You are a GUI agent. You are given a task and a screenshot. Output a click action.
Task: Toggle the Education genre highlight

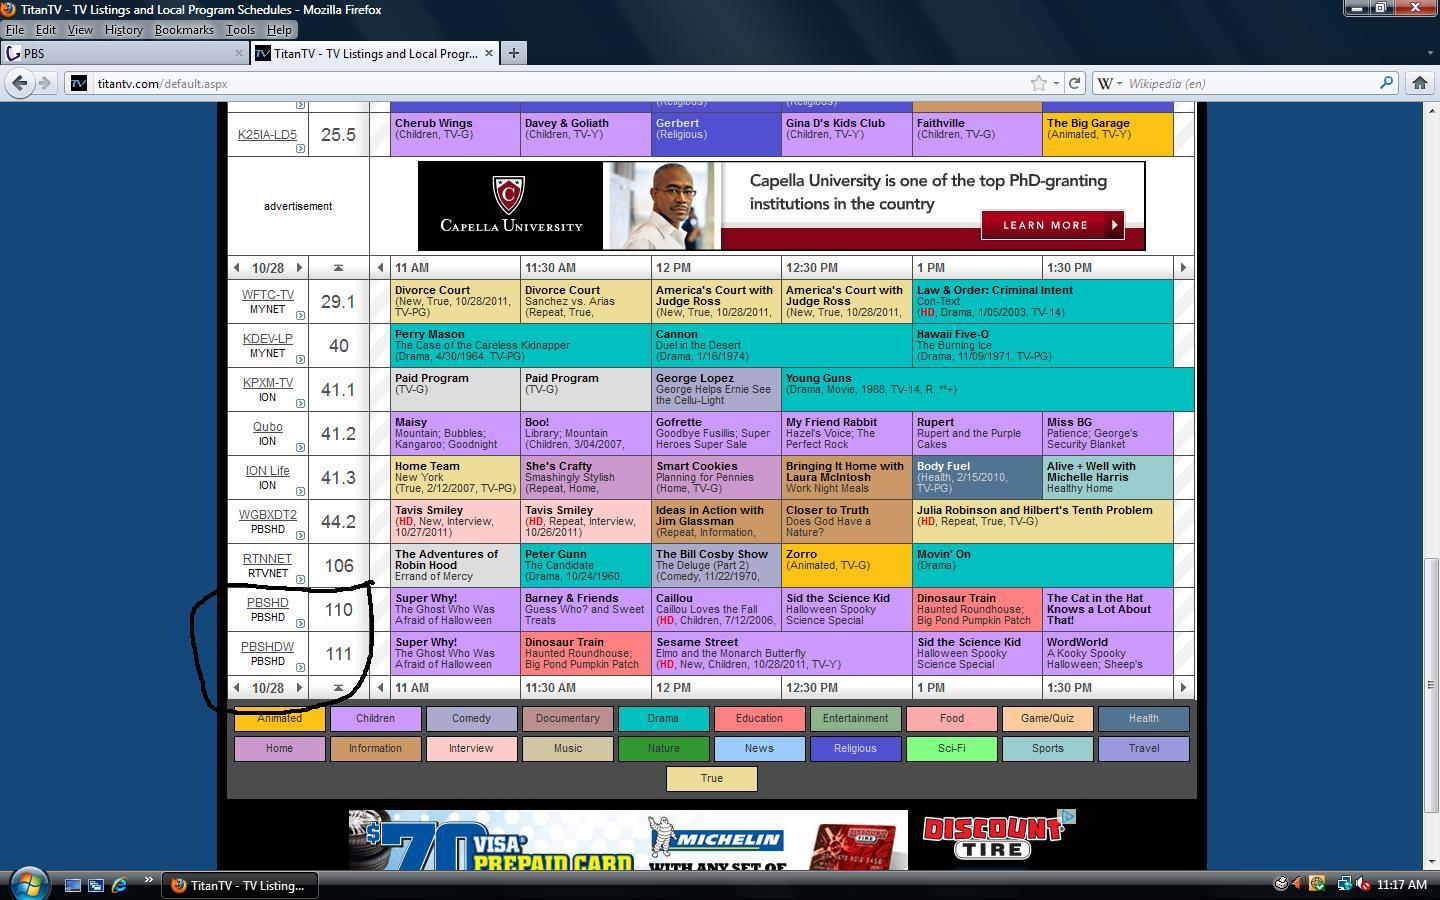point(759,718)
